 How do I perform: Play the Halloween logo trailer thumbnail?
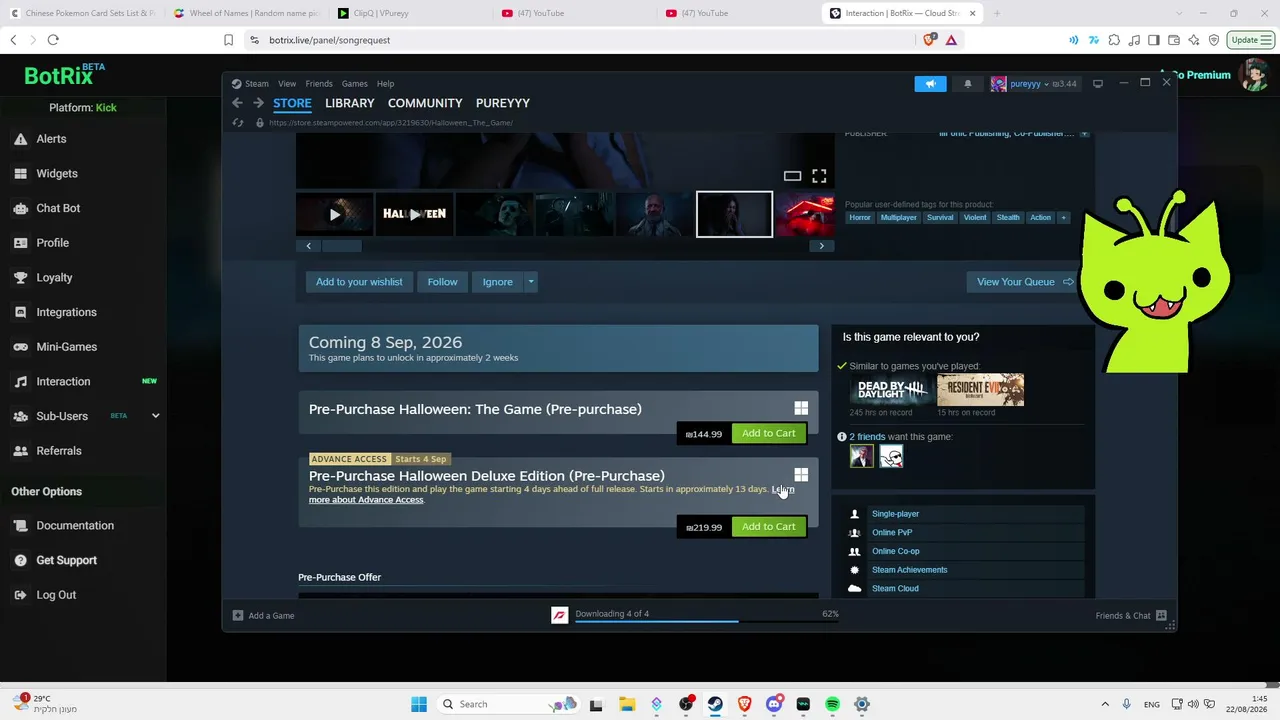tap(415, 214)
